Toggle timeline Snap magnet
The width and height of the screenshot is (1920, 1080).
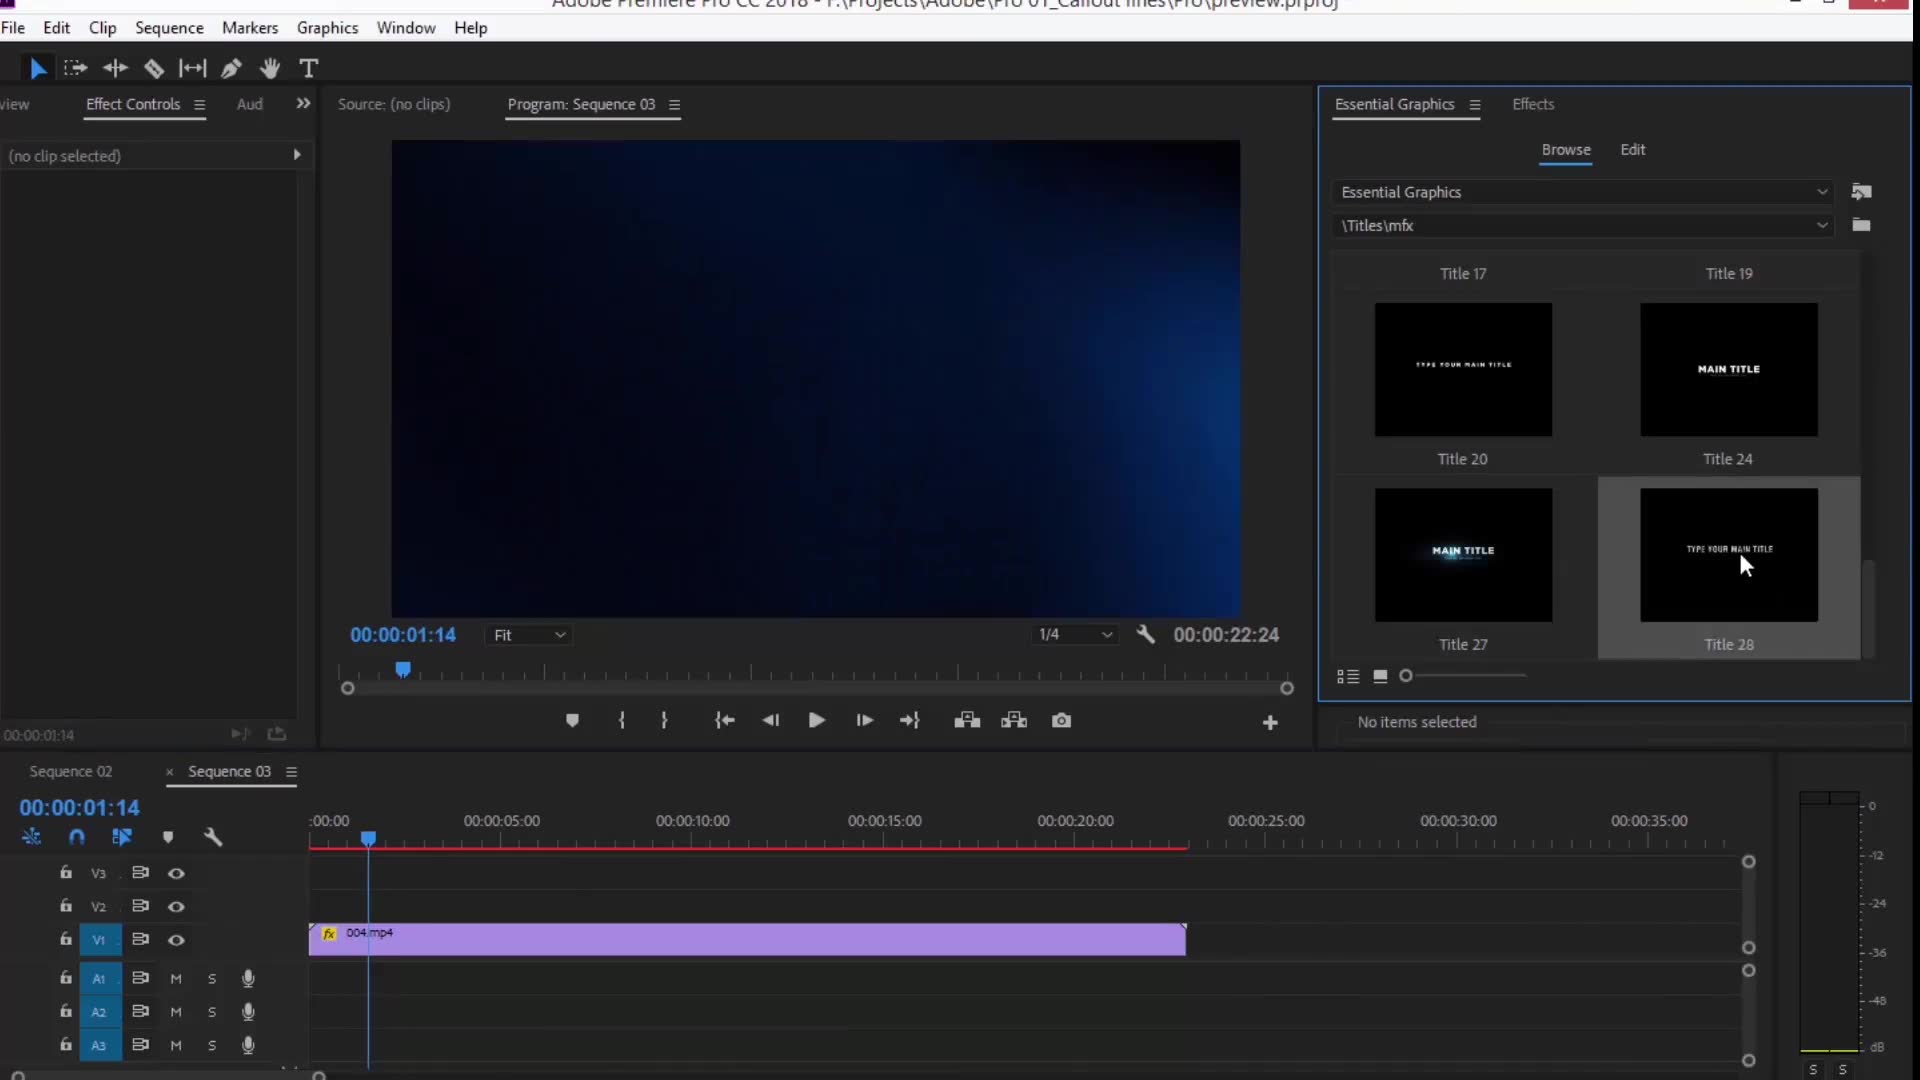[x=77, y=837]
